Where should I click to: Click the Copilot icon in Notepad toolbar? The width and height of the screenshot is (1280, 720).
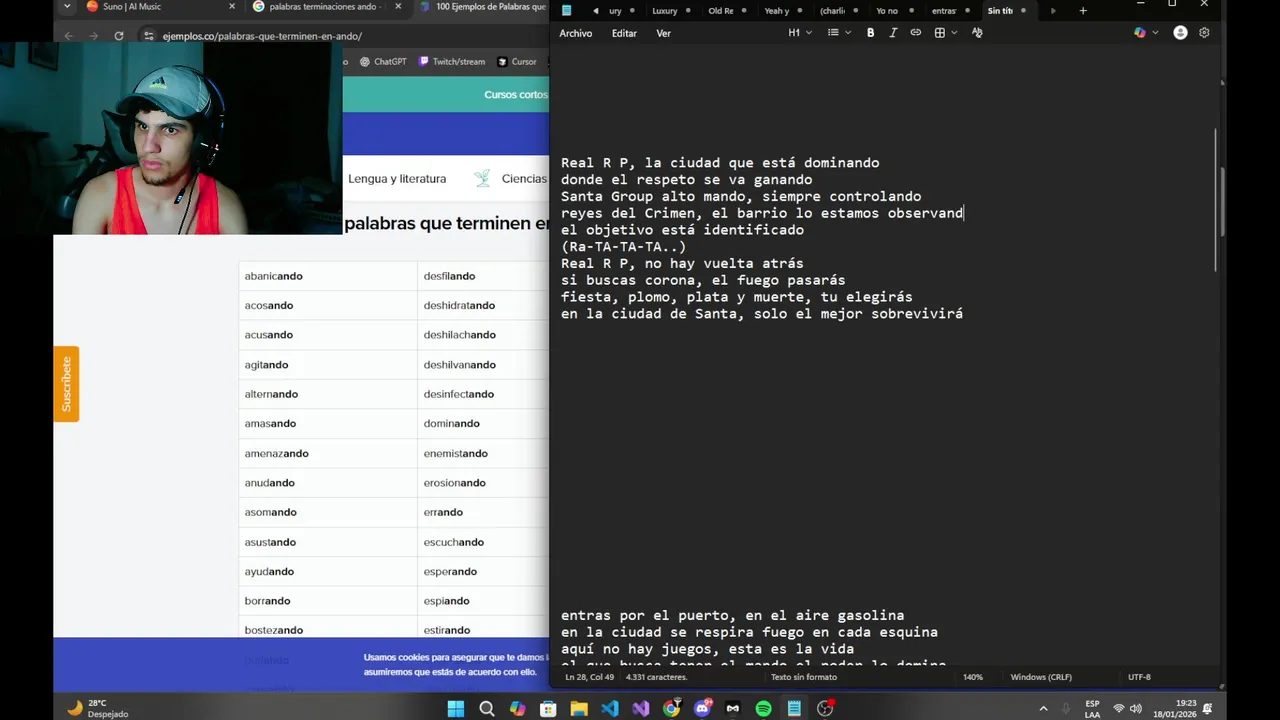tap(1139, 33)
